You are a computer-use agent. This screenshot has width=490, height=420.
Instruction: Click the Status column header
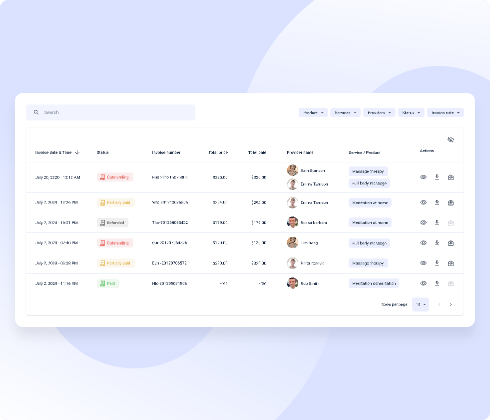[103, 152]
